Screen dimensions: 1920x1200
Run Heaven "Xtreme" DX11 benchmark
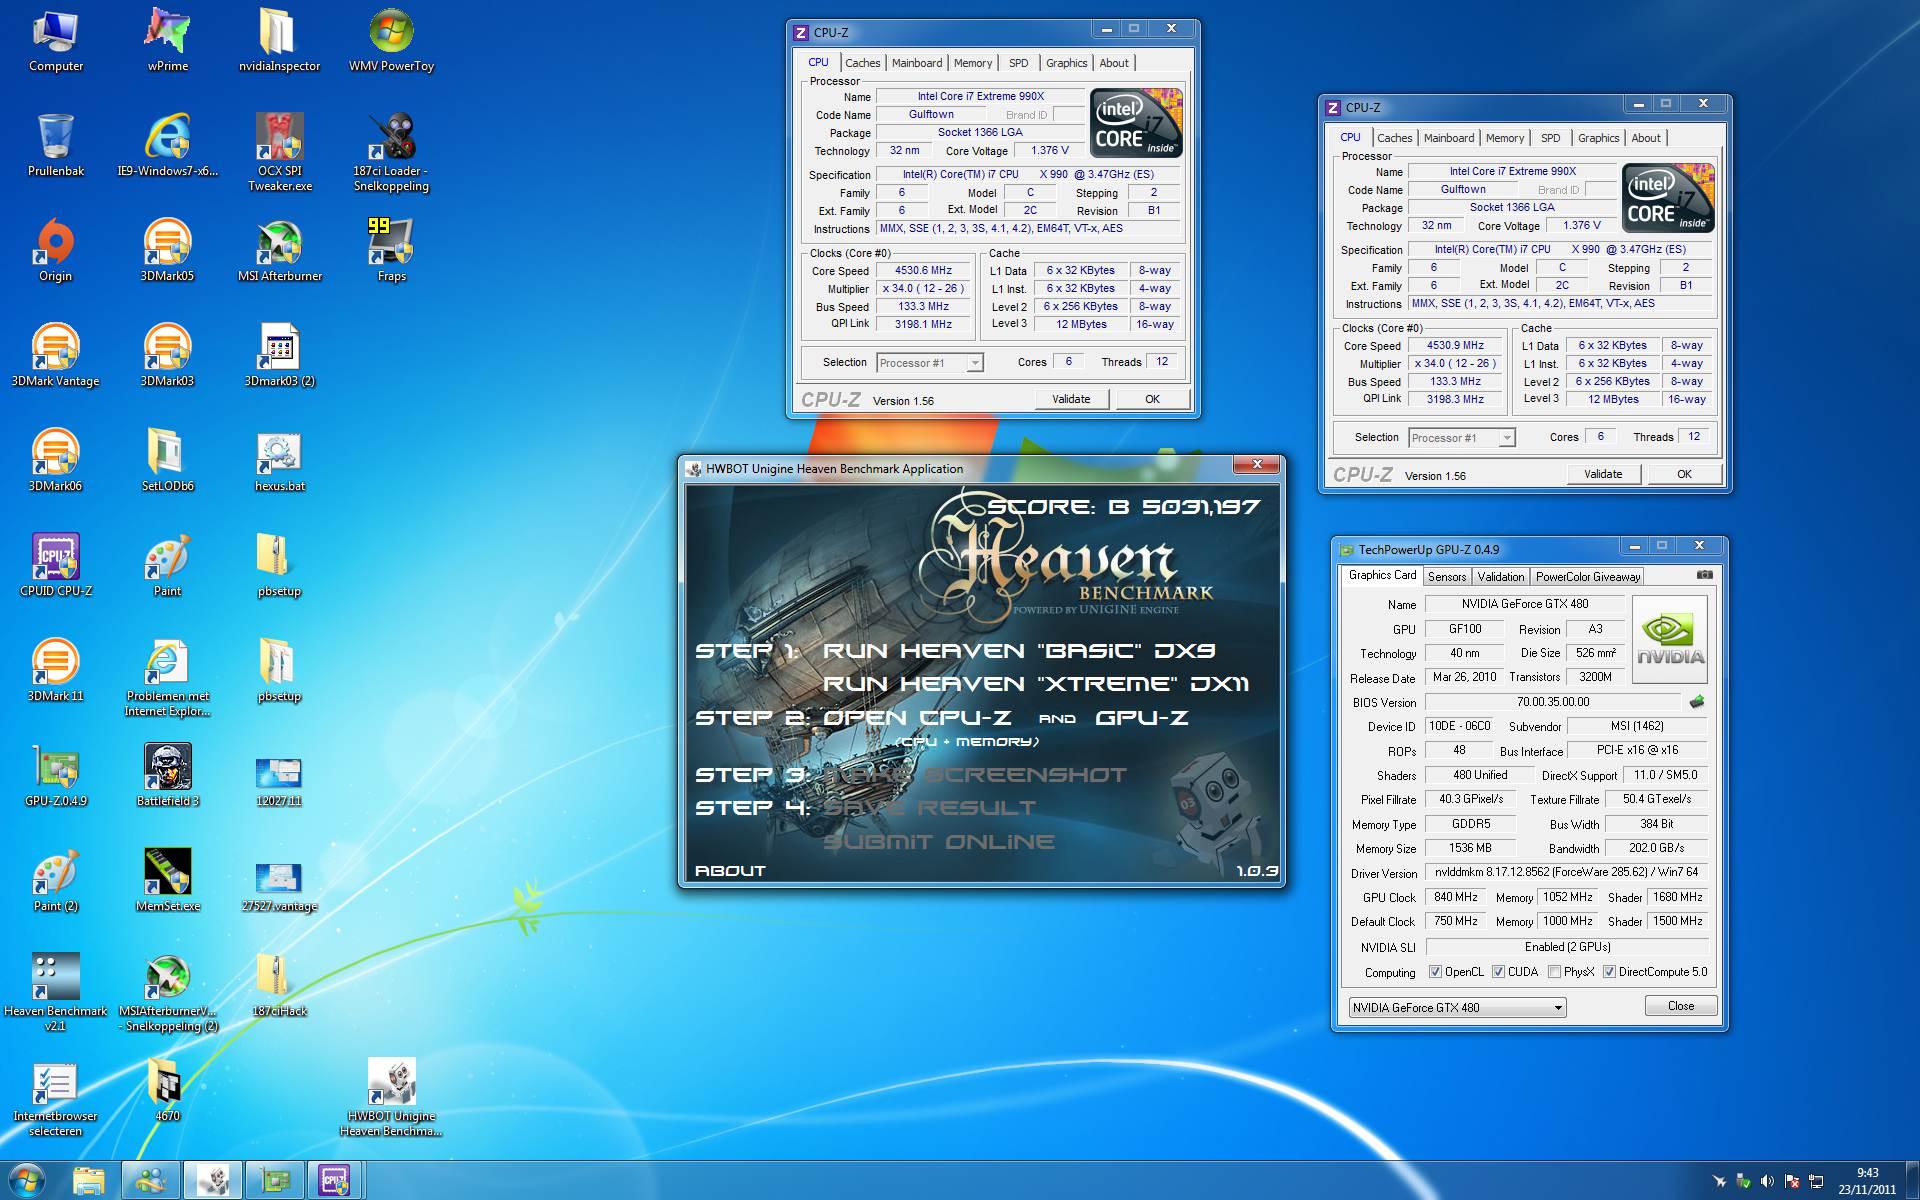point(1035,684)
